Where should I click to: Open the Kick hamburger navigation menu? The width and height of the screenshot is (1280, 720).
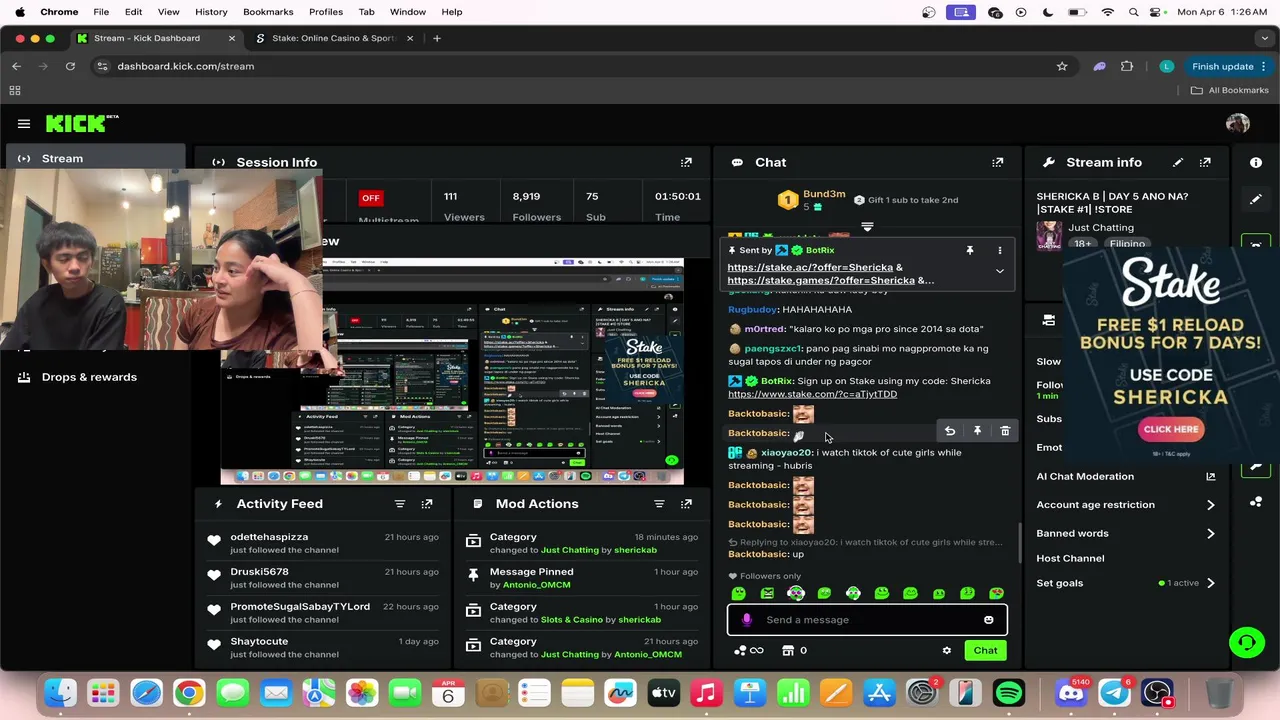coord(24,124)
